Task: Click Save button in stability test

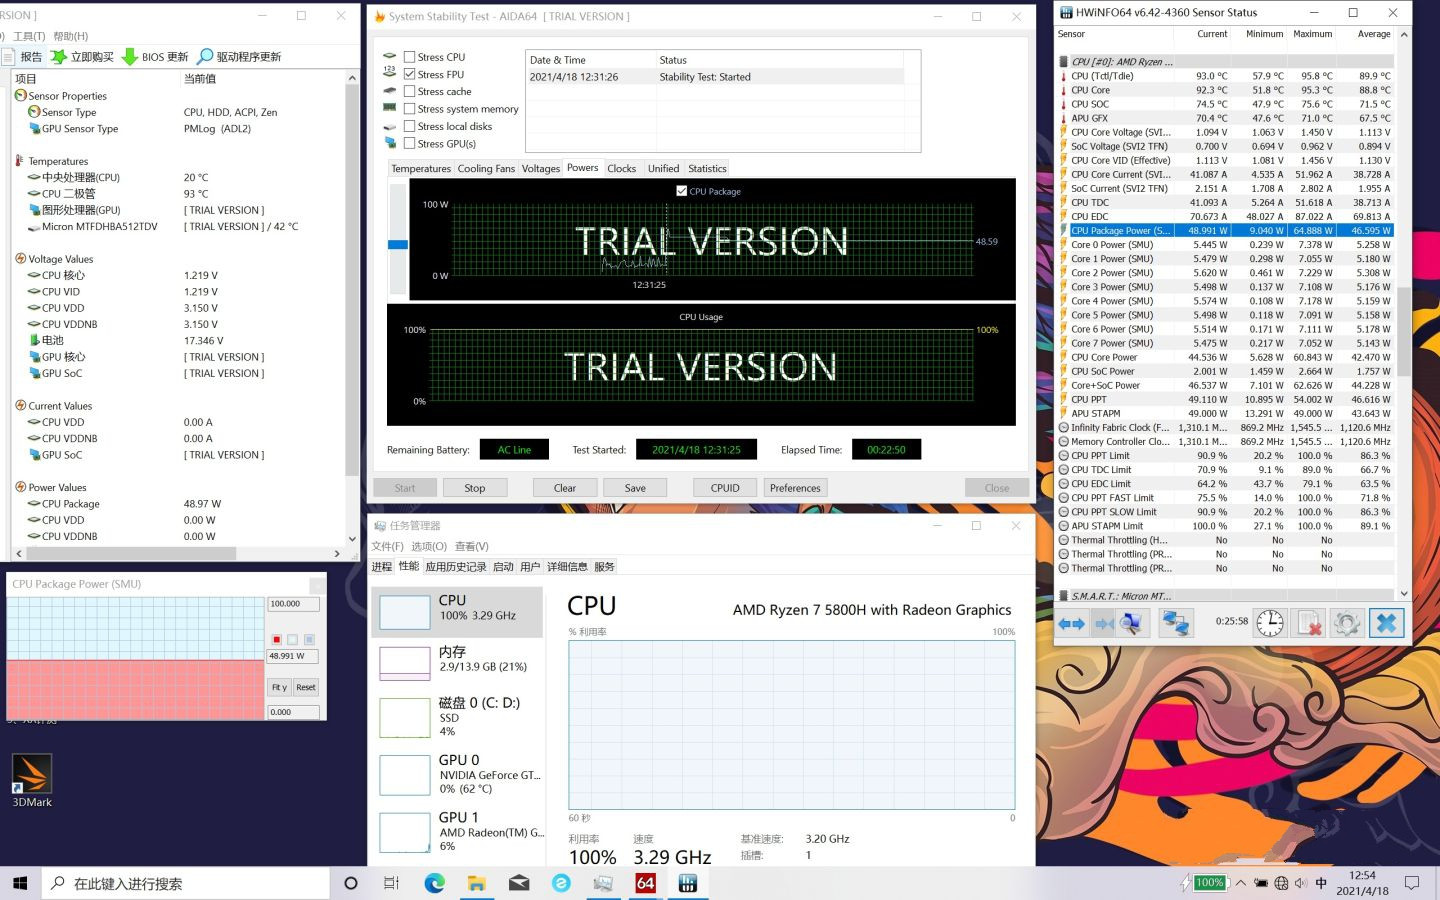Action: [x=635, y=488]
